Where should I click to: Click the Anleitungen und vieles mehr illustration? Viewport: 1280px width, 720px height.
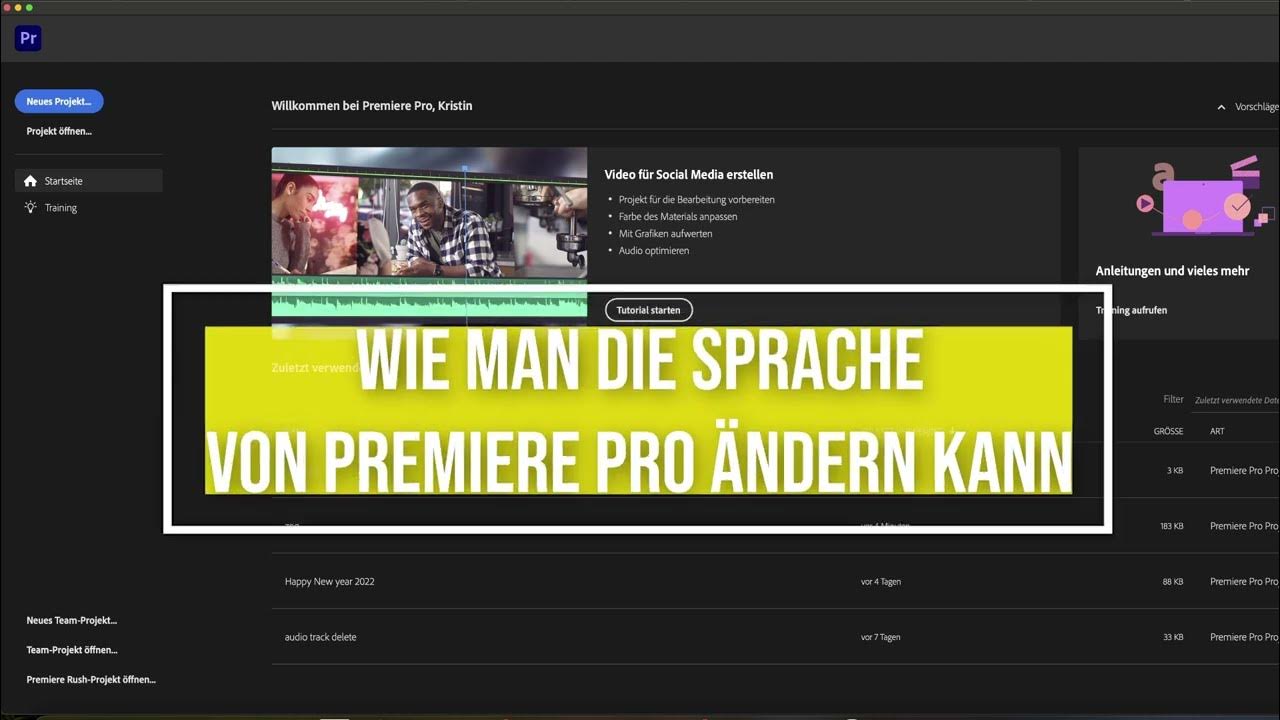point(1205,195)
